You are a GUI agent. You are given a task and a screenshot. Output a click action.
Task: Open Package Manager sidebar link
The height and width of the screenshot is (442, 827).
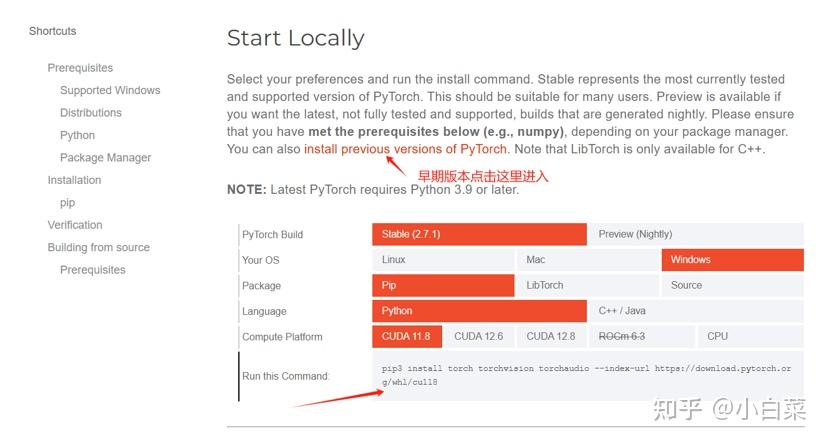[x=105, y=158]
